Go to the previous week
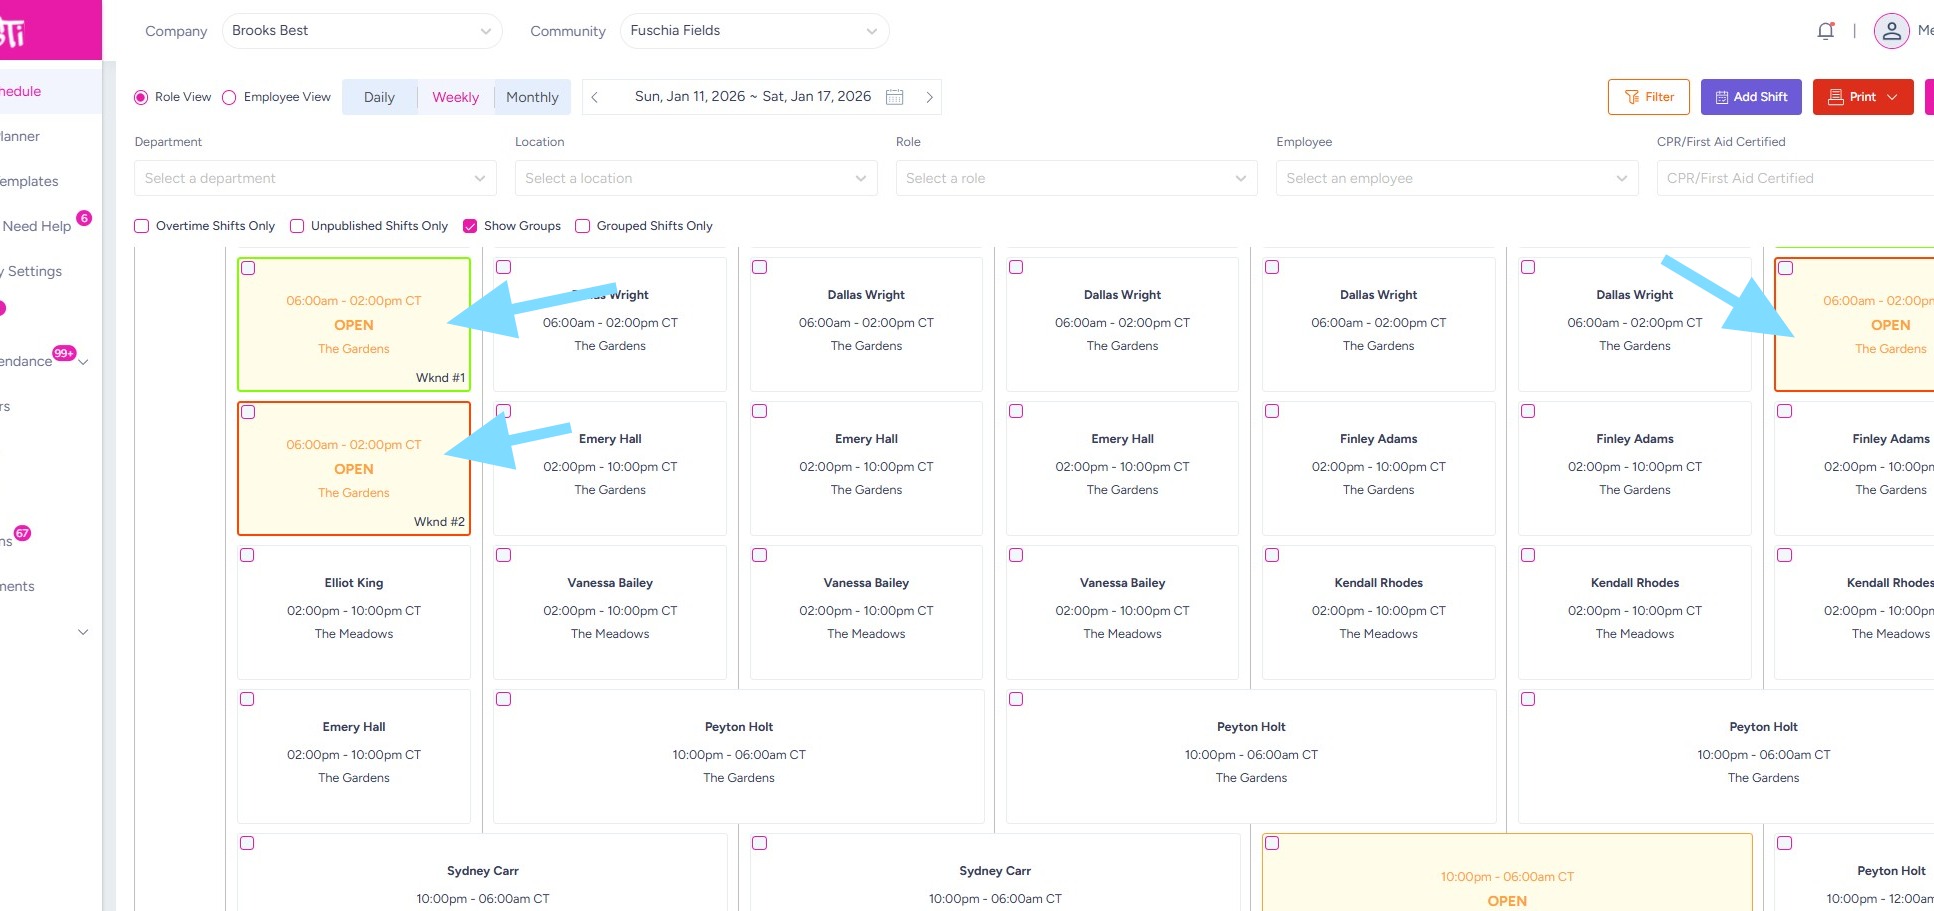This screenshot has width=1934, height=911. click(x=595, y=97)
